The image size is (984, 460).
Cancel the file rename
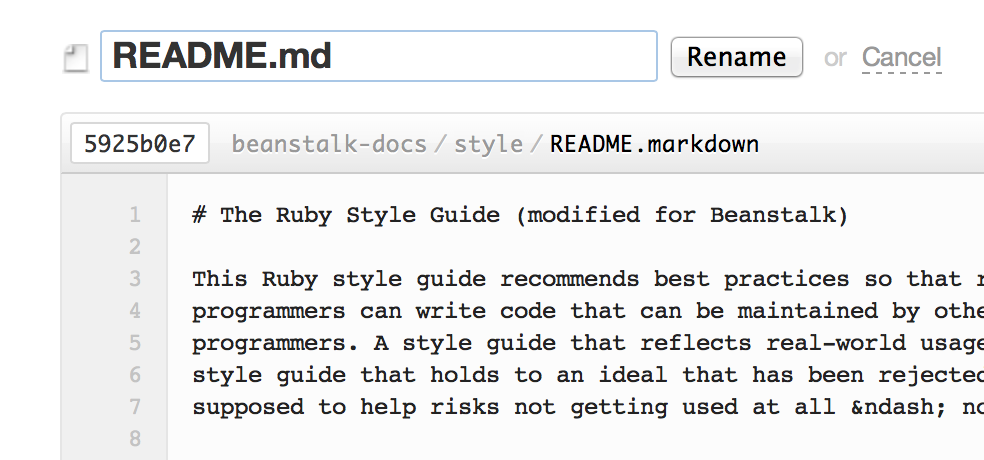pos(901,58)
